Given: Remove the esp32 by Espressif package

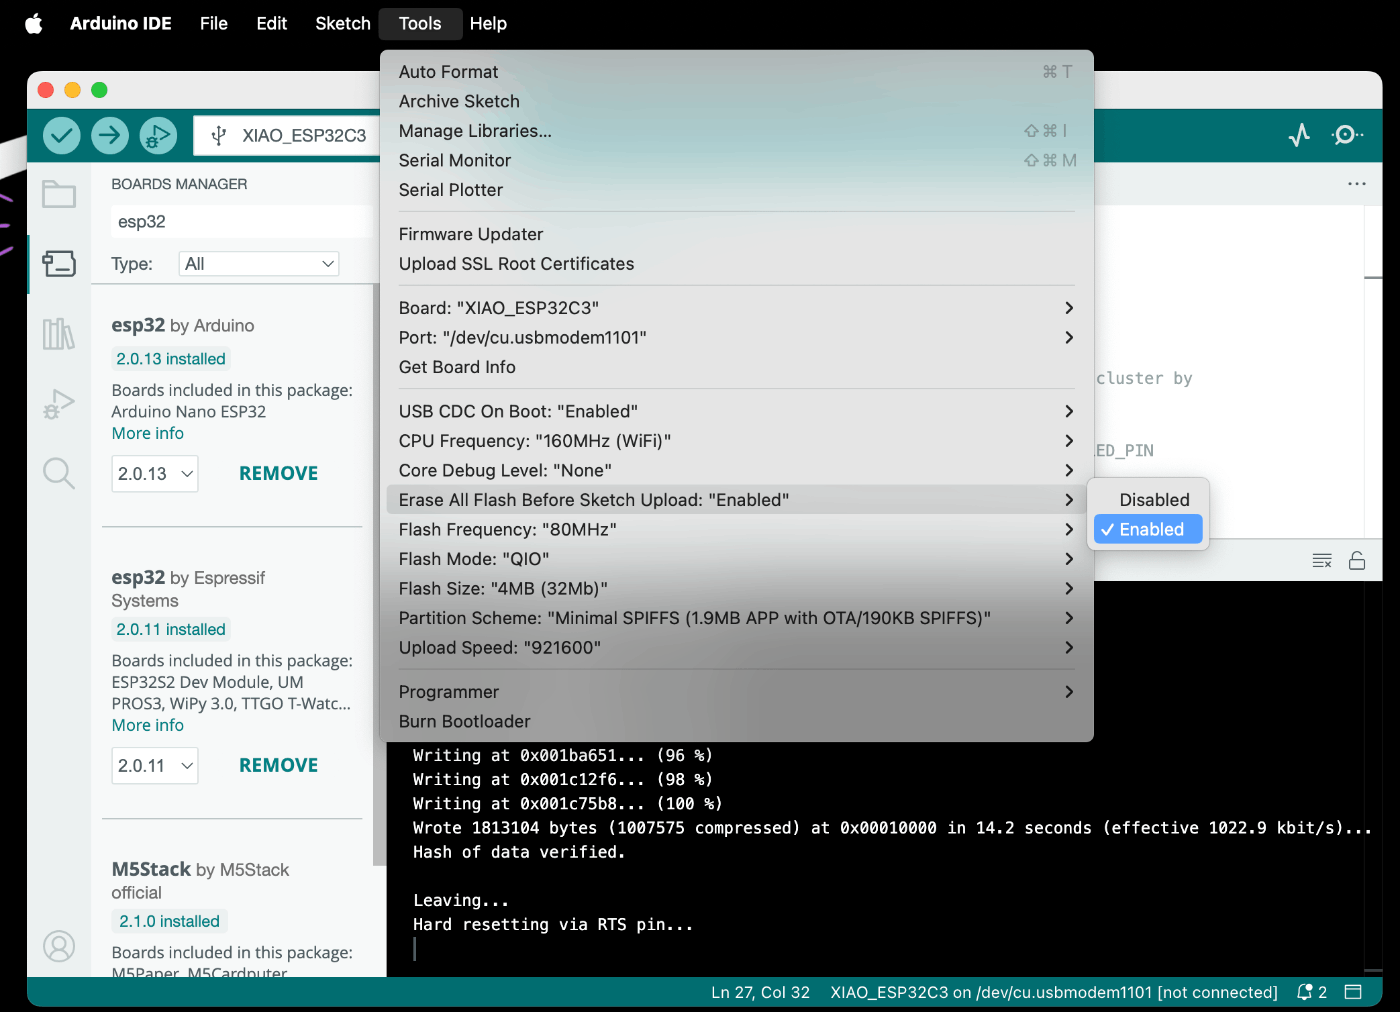Looking at the screenshot, I should (278, 766).
